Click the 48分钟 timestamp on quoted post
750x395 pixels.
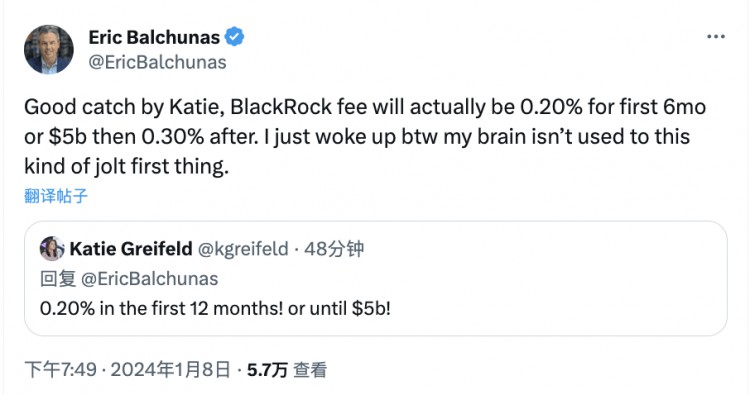coord(334,249)
